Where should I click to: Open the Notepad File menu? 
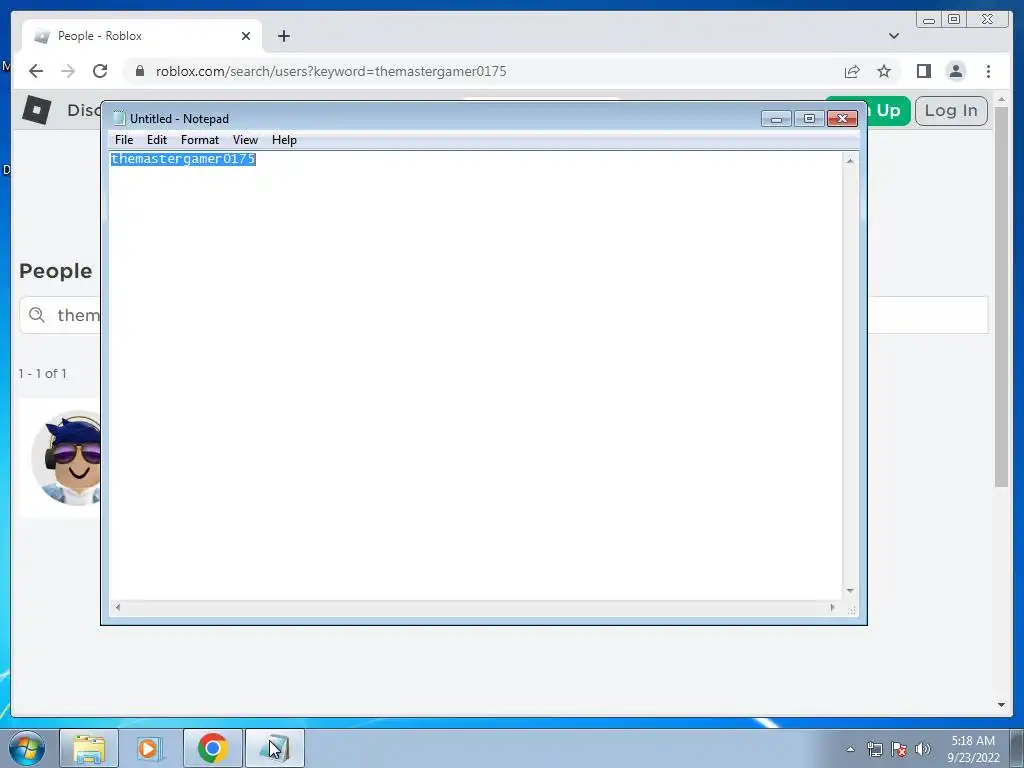[x=123, y=140]
